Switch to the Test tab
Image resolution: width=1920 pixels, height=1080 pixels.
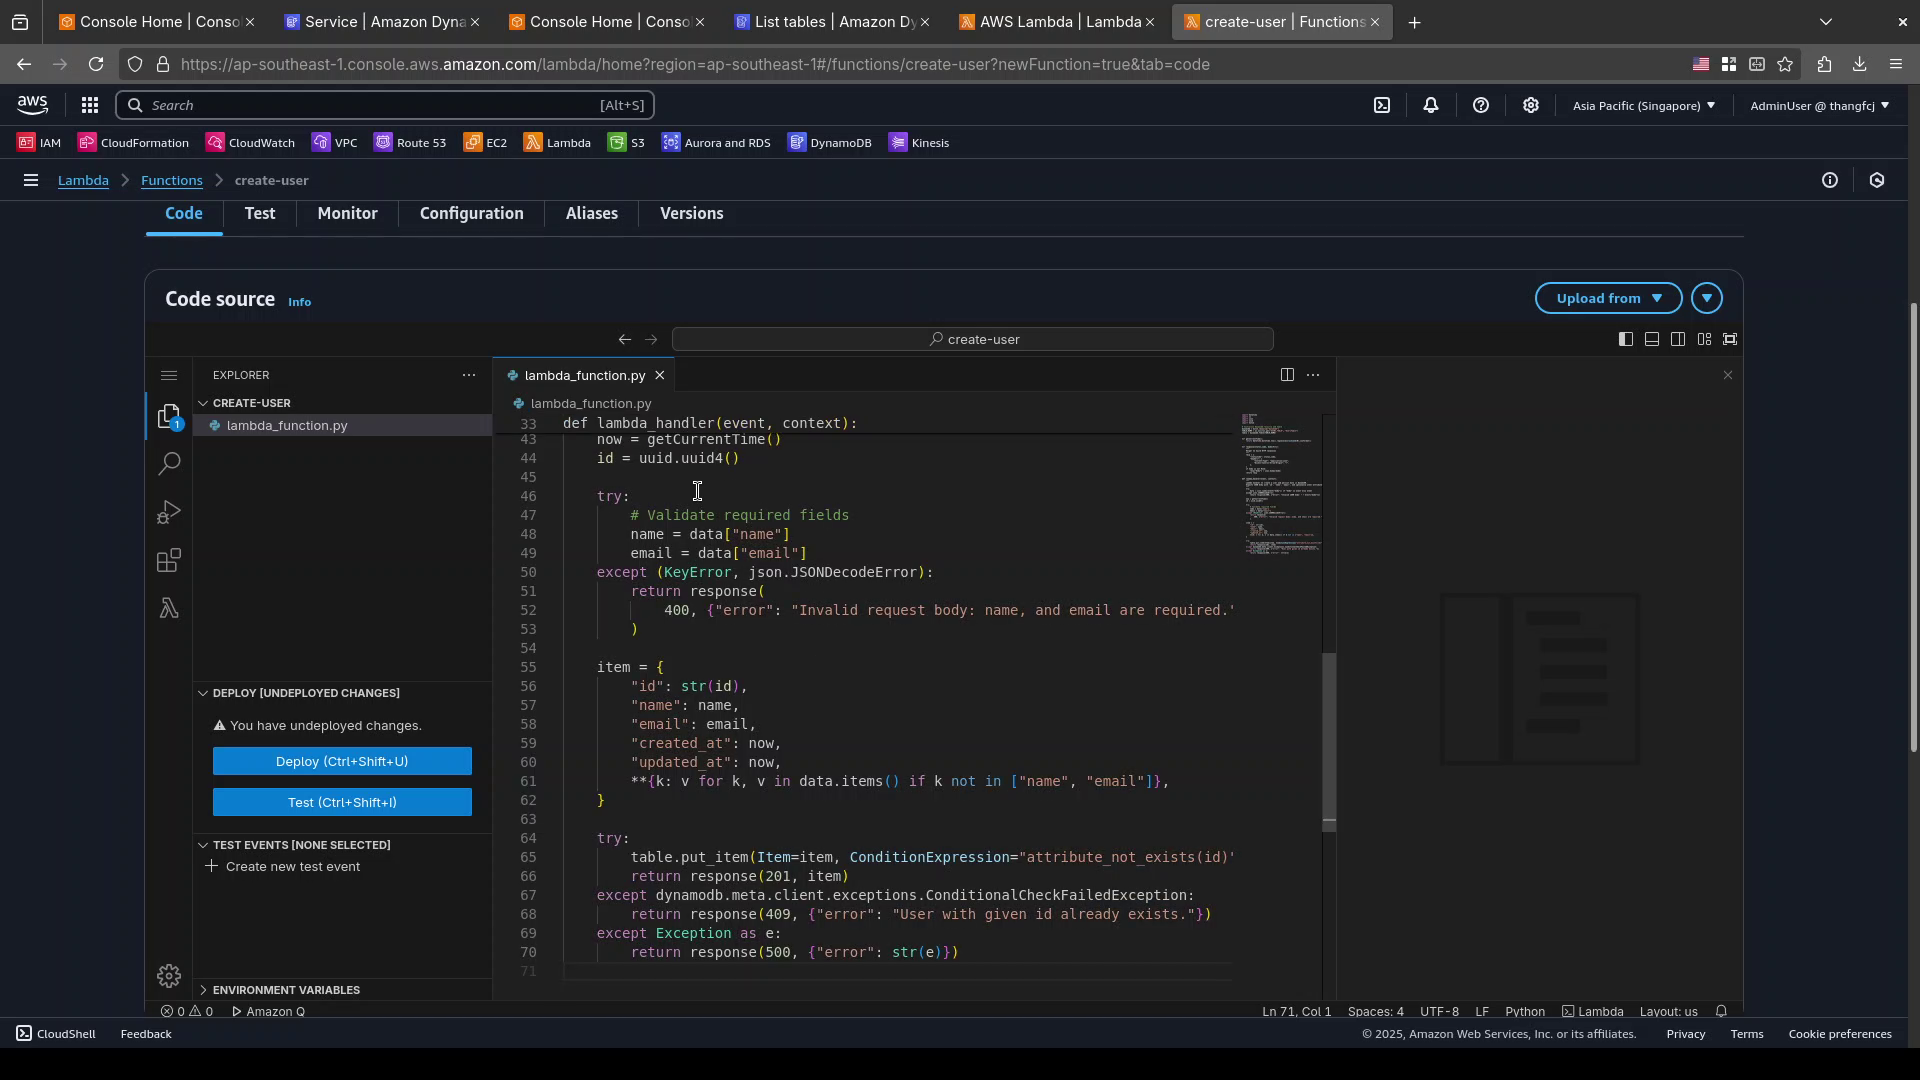tap(260, 214)
